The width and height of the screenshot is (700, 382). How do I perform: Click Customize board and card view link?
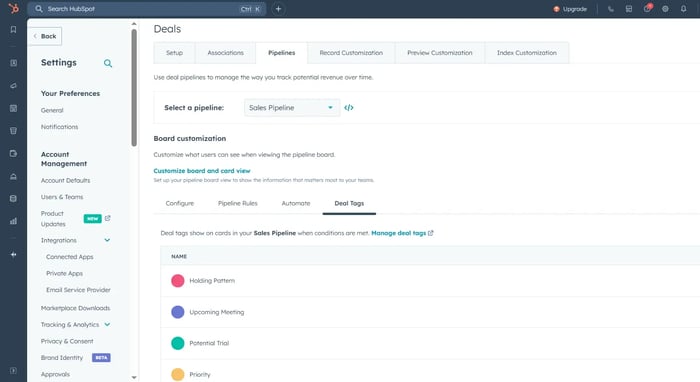[x=202, y=171]
